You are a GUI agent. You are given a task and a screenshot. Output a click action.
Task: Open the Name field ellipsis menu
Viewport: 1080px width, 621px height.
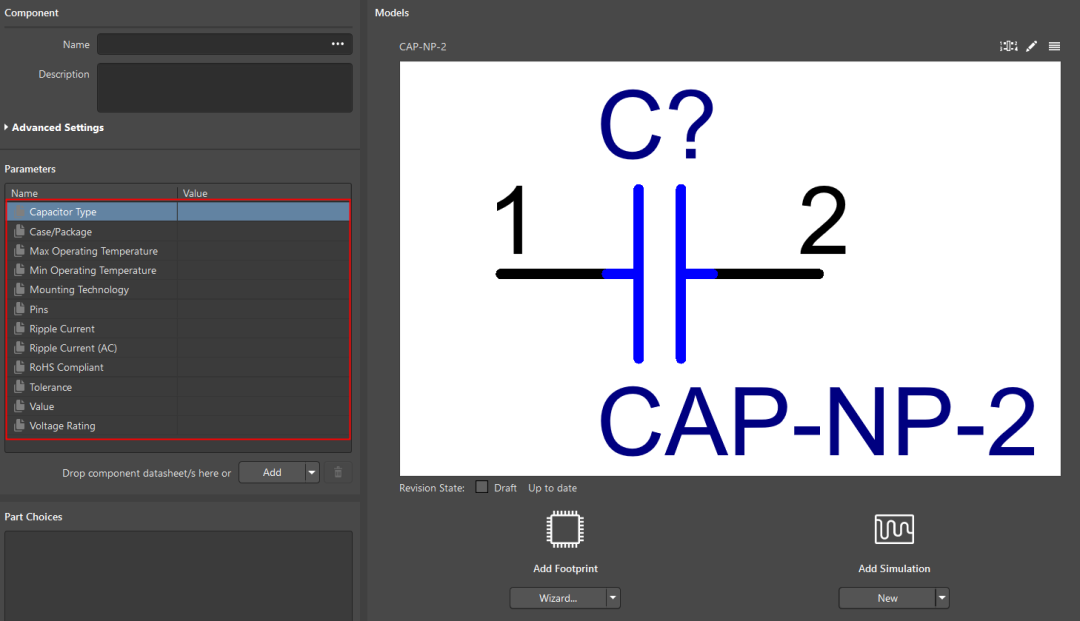(338, 44)
